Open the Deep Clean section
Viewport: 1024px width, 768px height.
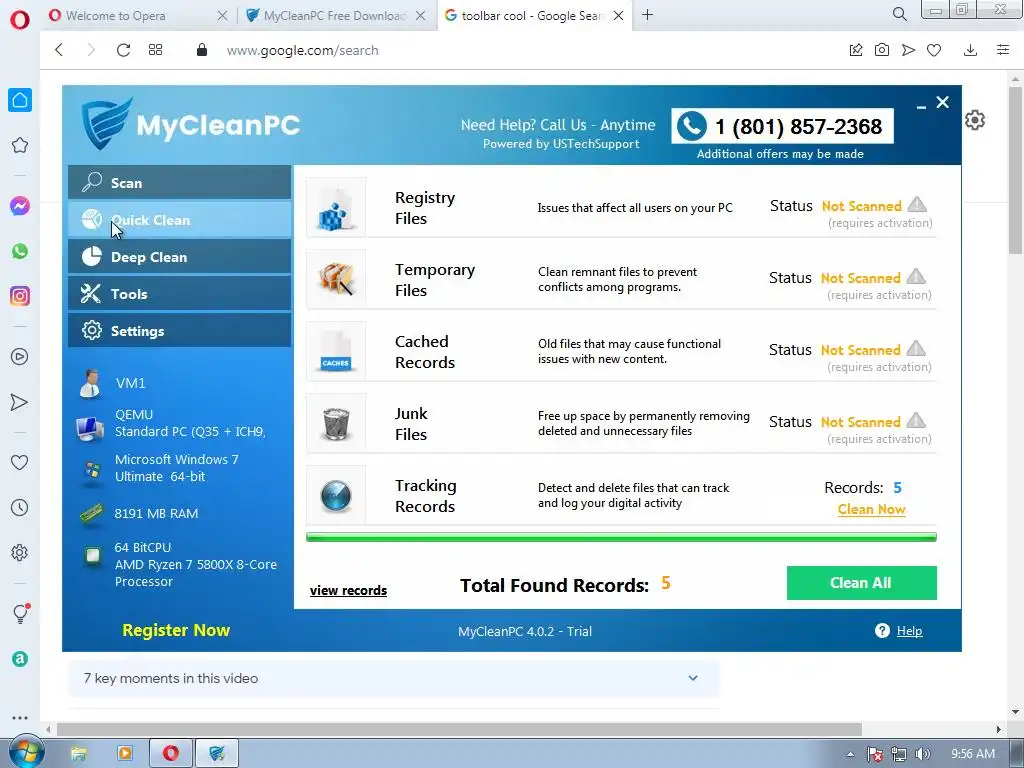pyautogui.click(x=179, y=257)
